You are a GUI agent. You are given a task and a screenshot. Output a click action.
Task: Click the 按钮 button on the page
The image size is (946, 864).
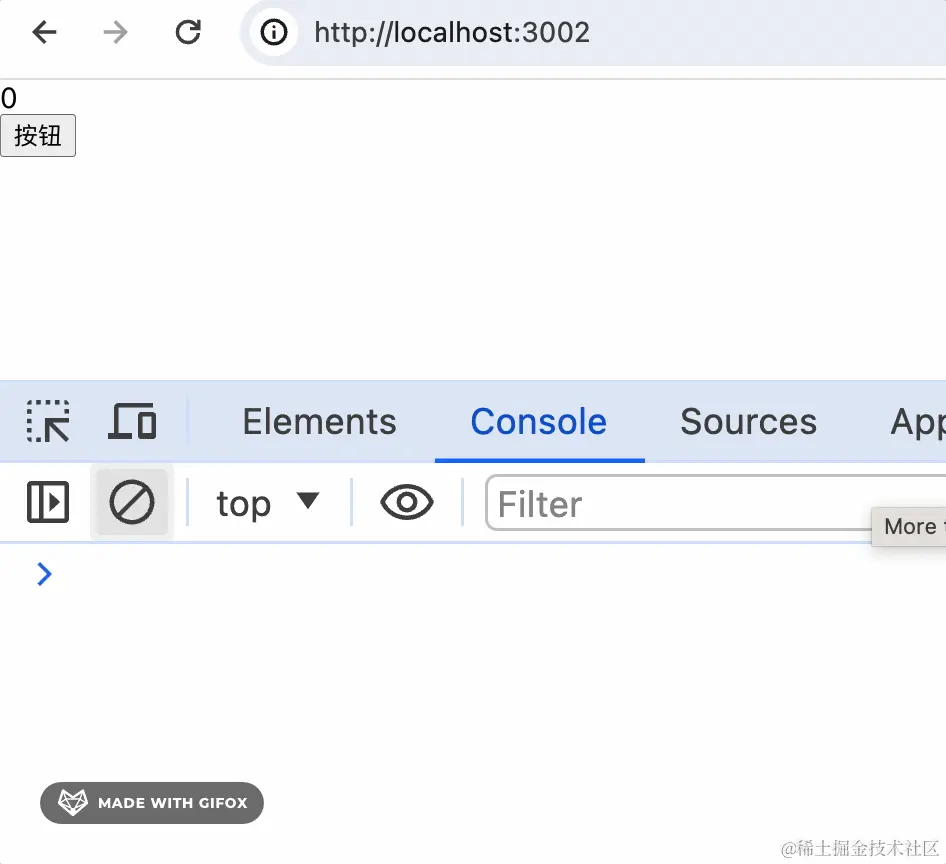[38, 136]
